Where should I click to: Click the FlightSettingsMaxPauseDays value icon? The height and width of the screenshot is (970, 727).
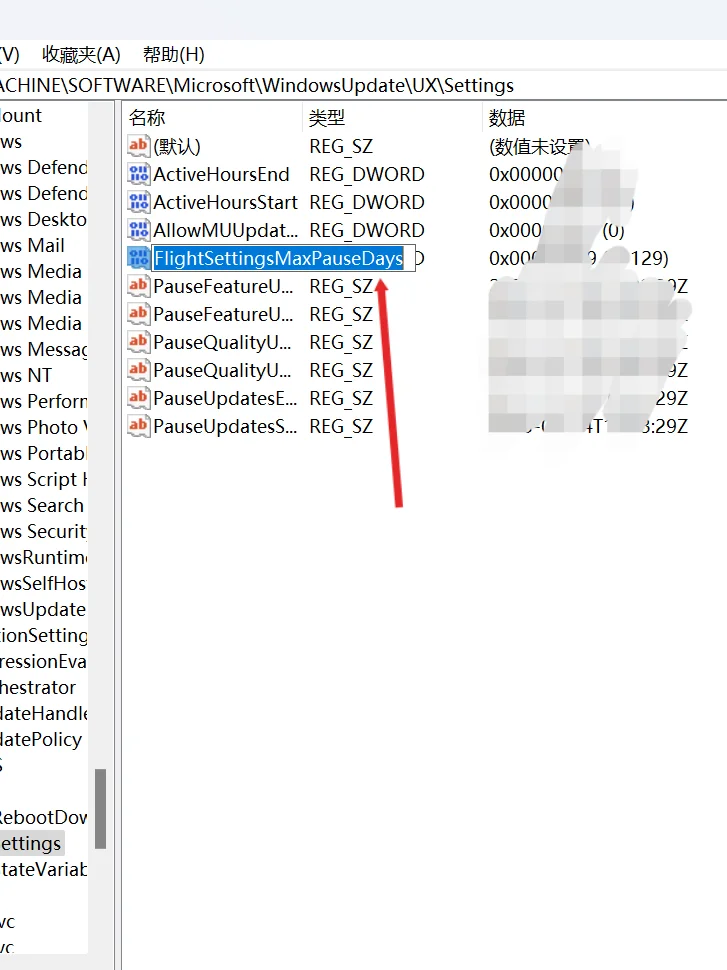(139, 258)
